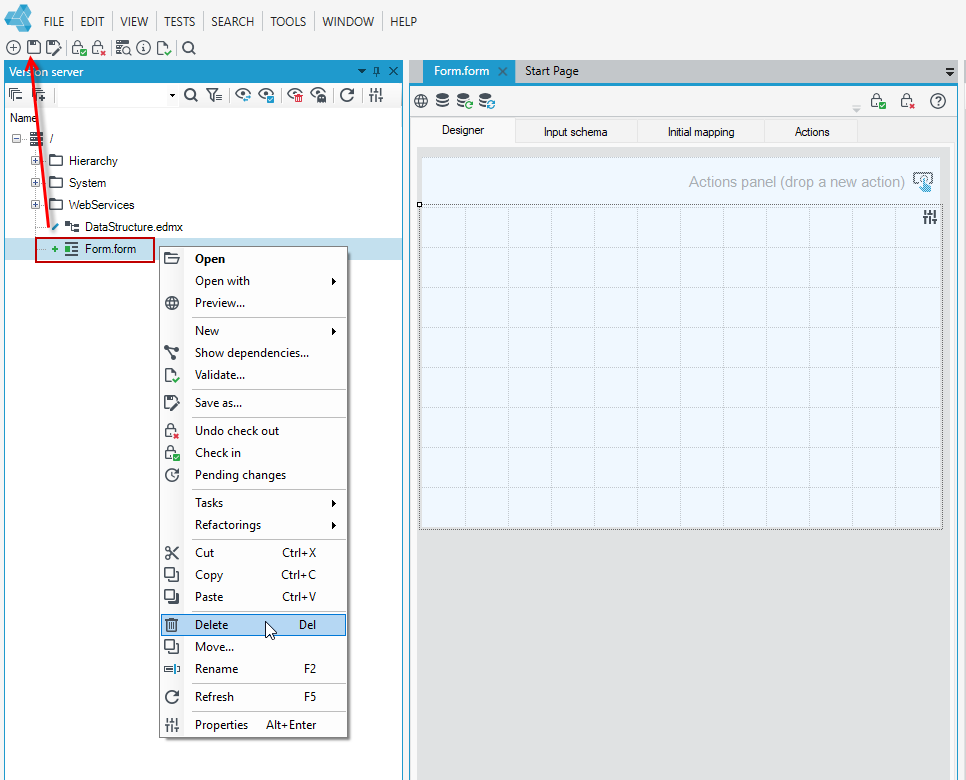966x780 pixels.
Task: Open the Version server panel options arrow
Action: pyautogui.click(x=362, y=71)
